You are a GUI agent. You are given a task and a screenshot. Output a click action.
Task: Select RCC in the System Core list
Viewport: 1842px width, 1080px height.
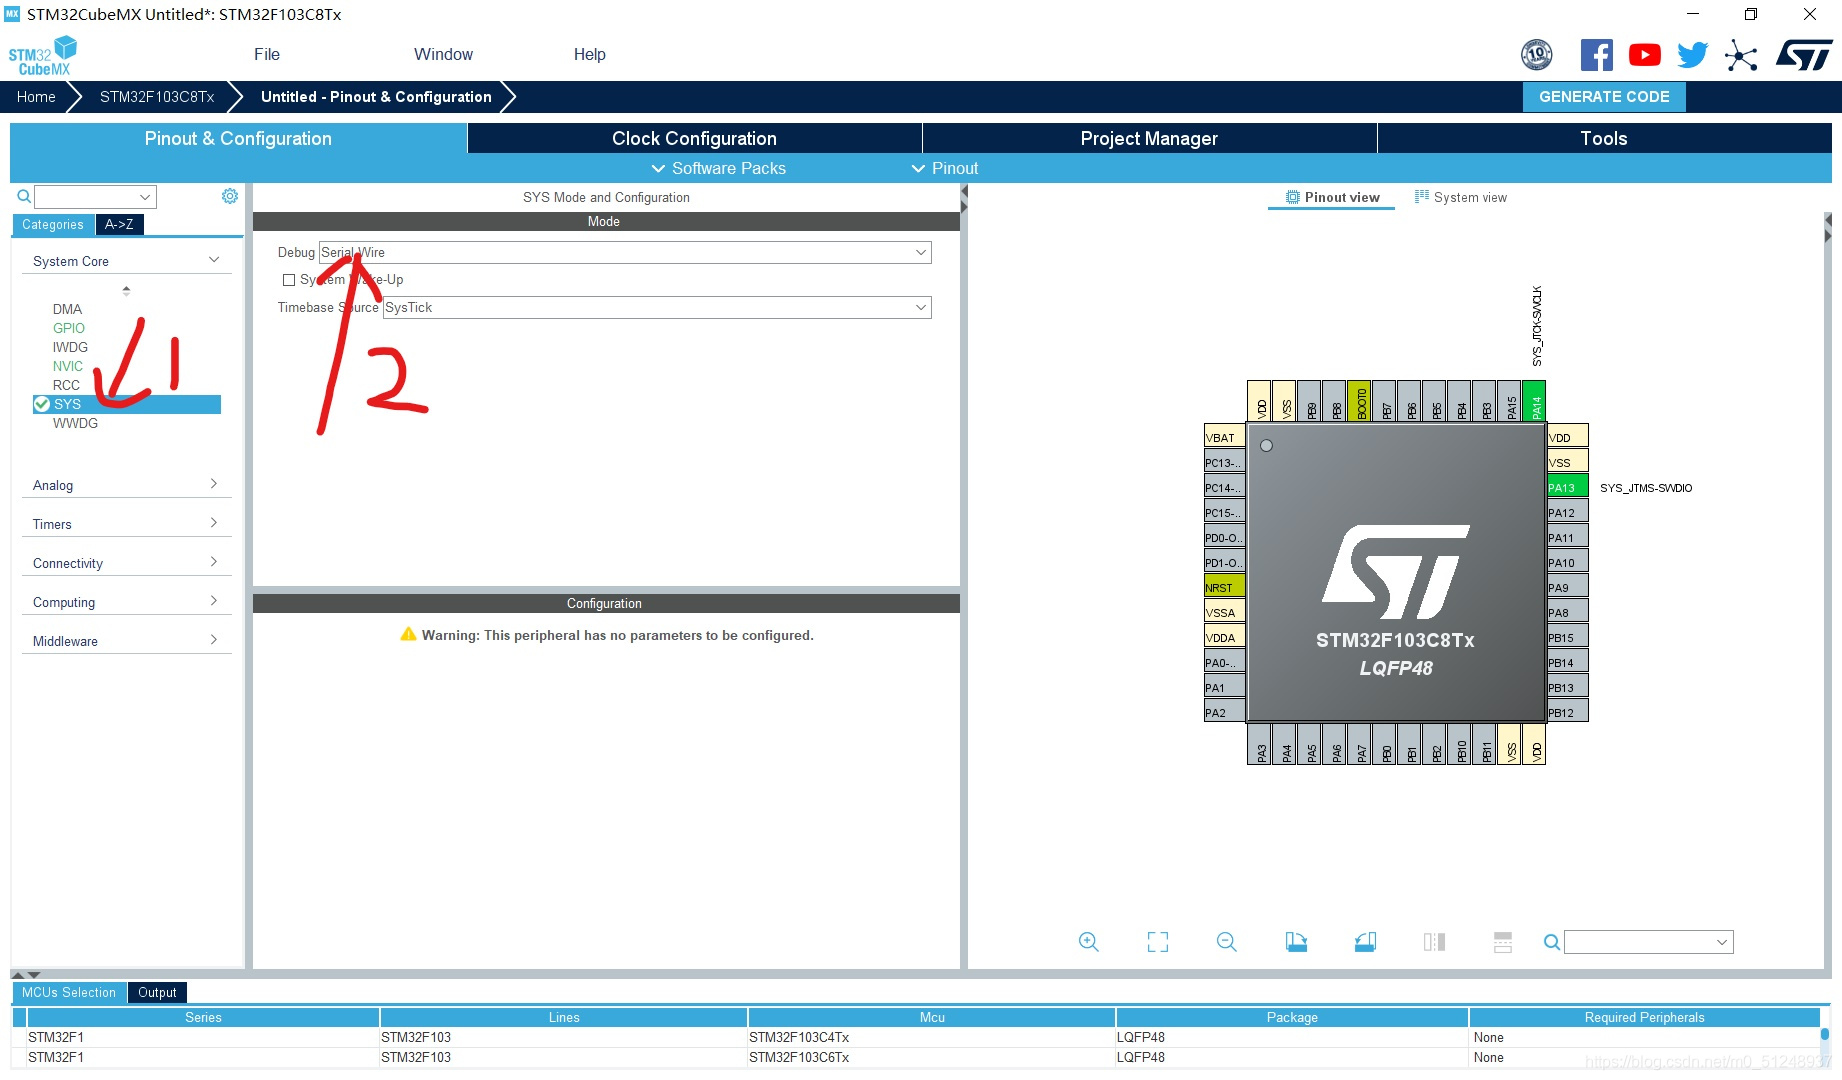(66, 385)
